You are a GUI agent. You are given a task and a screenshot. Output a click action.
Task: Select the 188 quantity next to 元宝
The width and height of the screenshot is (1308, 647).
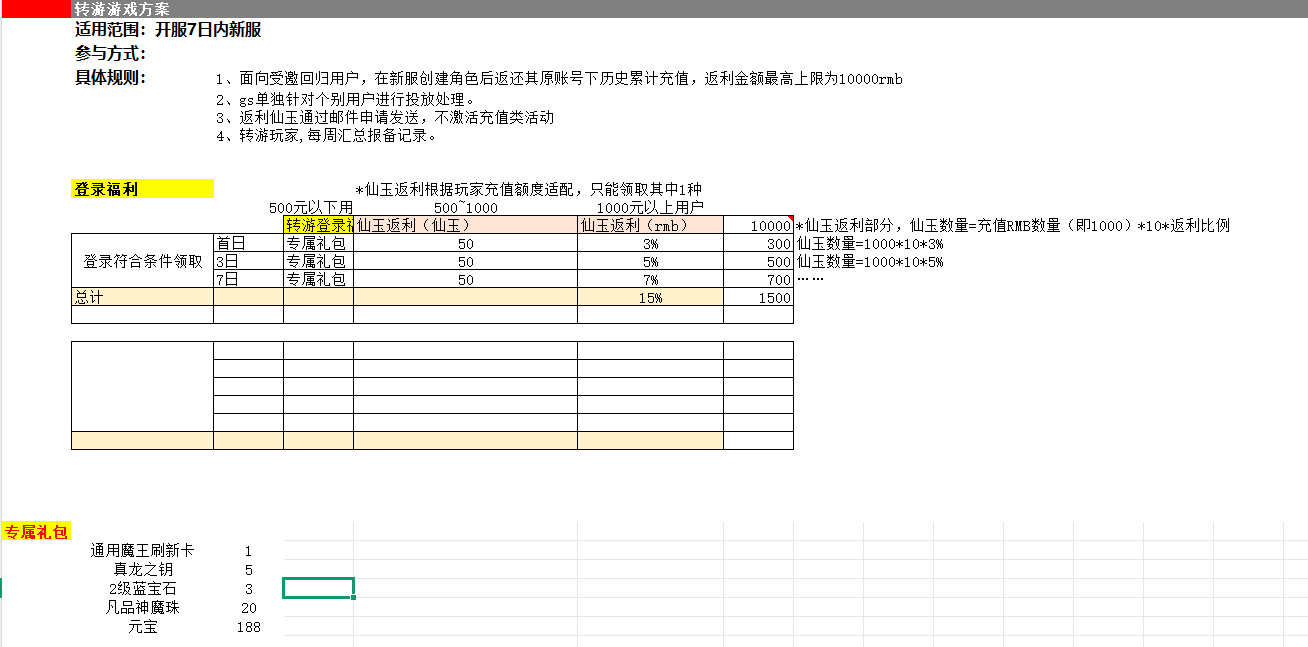coord(248,627)
